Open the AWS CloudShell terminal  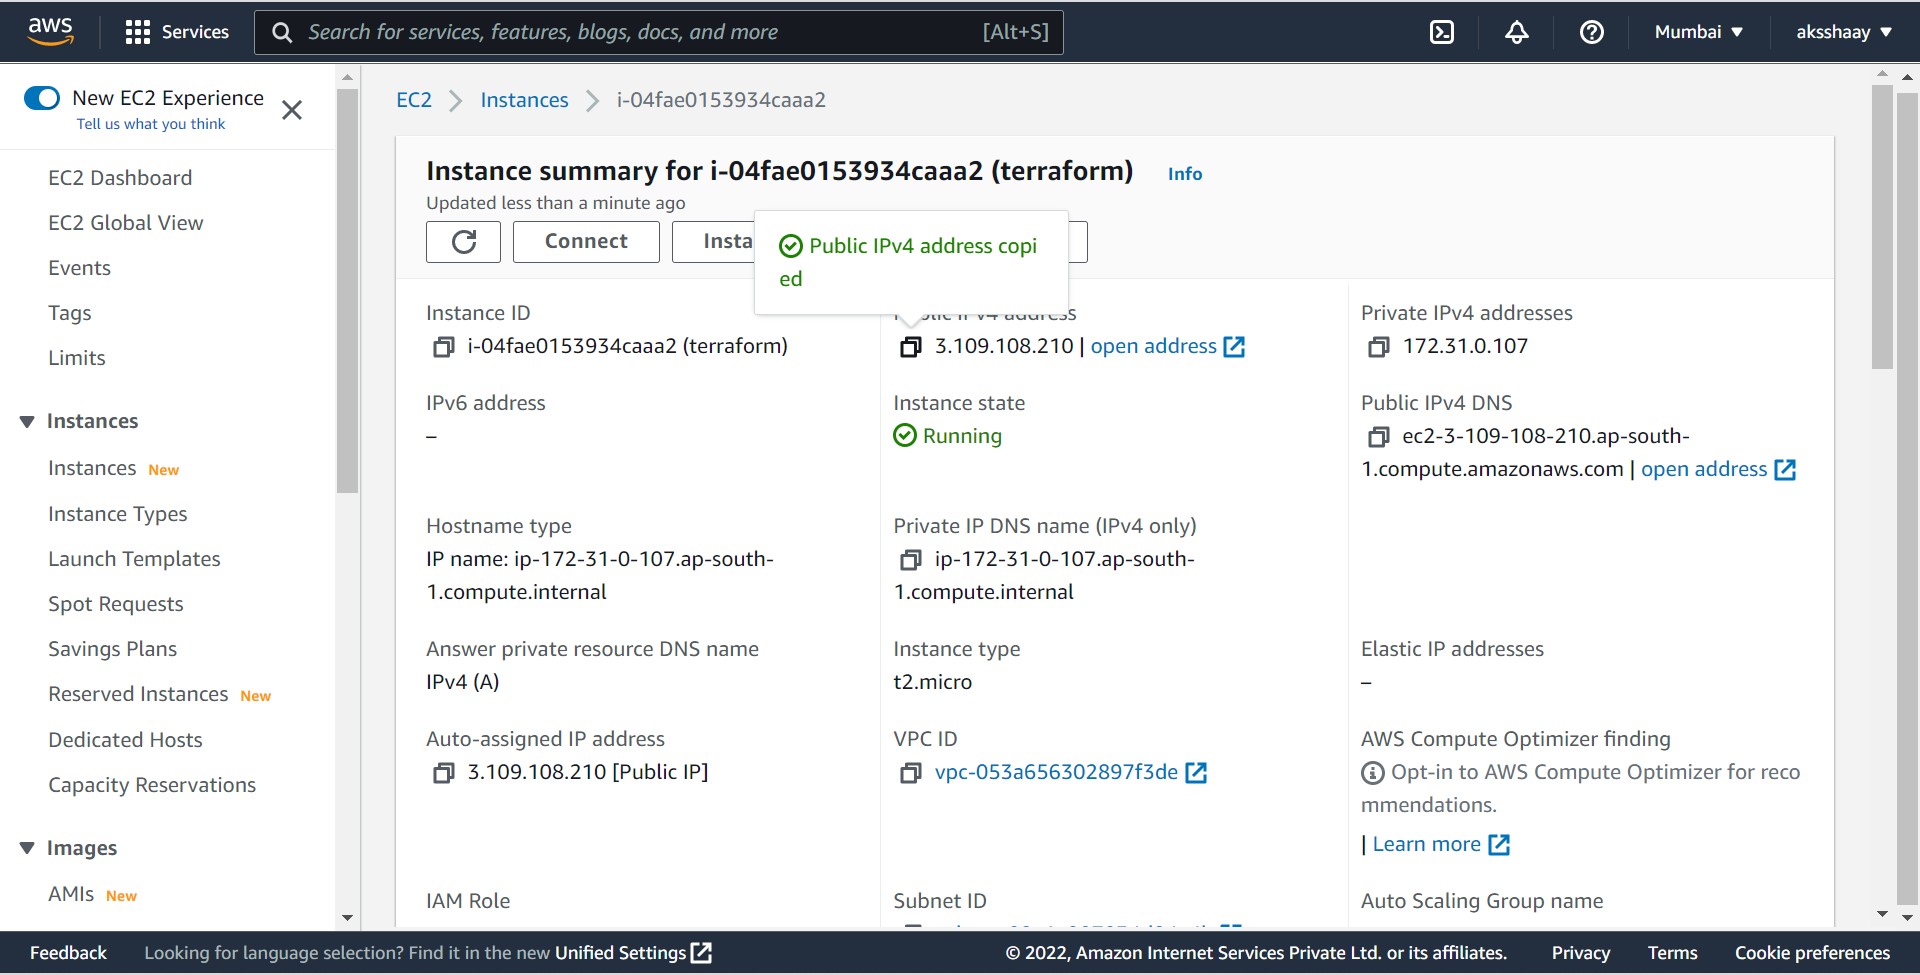[1442, 32]
